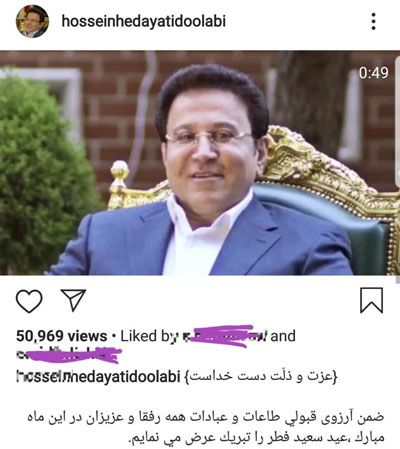
Task: Like the post with the heart icon
Action: coord(29,301)
